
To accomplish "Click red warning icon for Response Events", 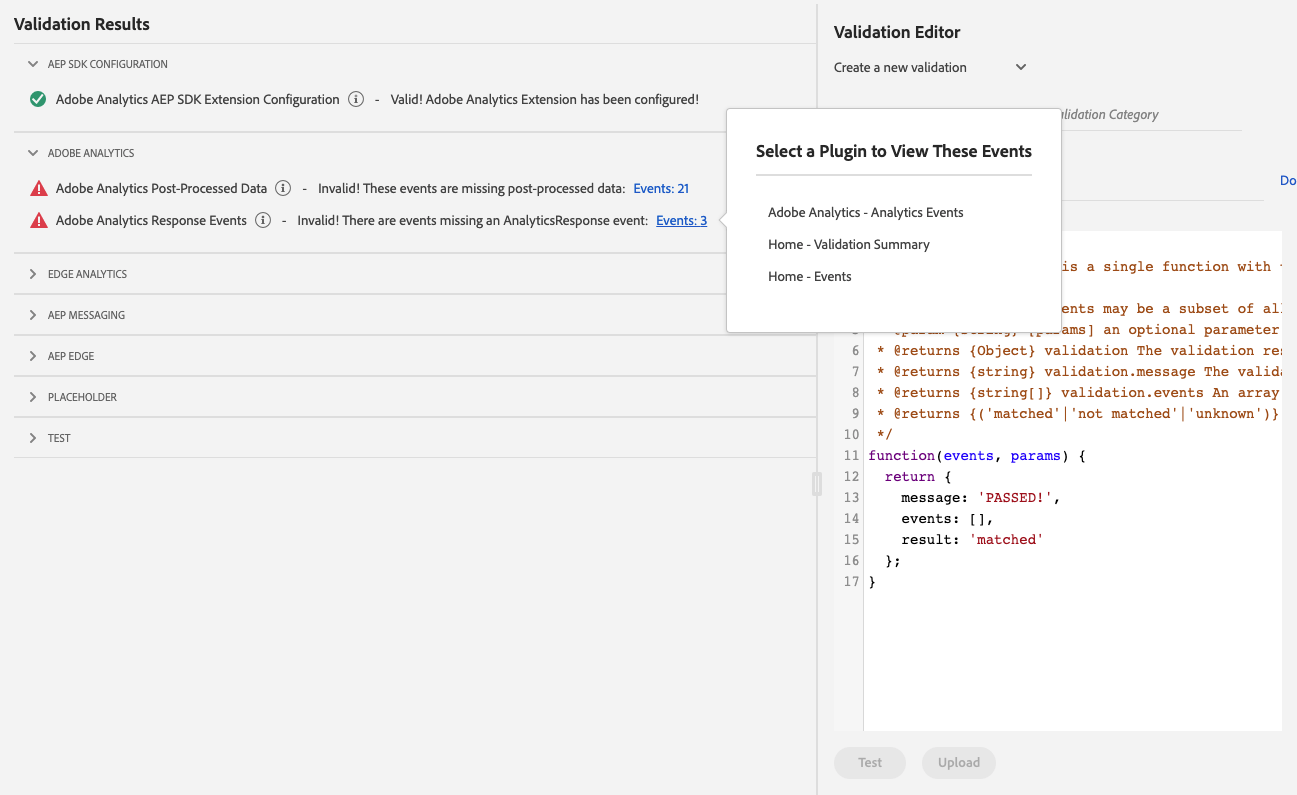I will click(38, 220).
